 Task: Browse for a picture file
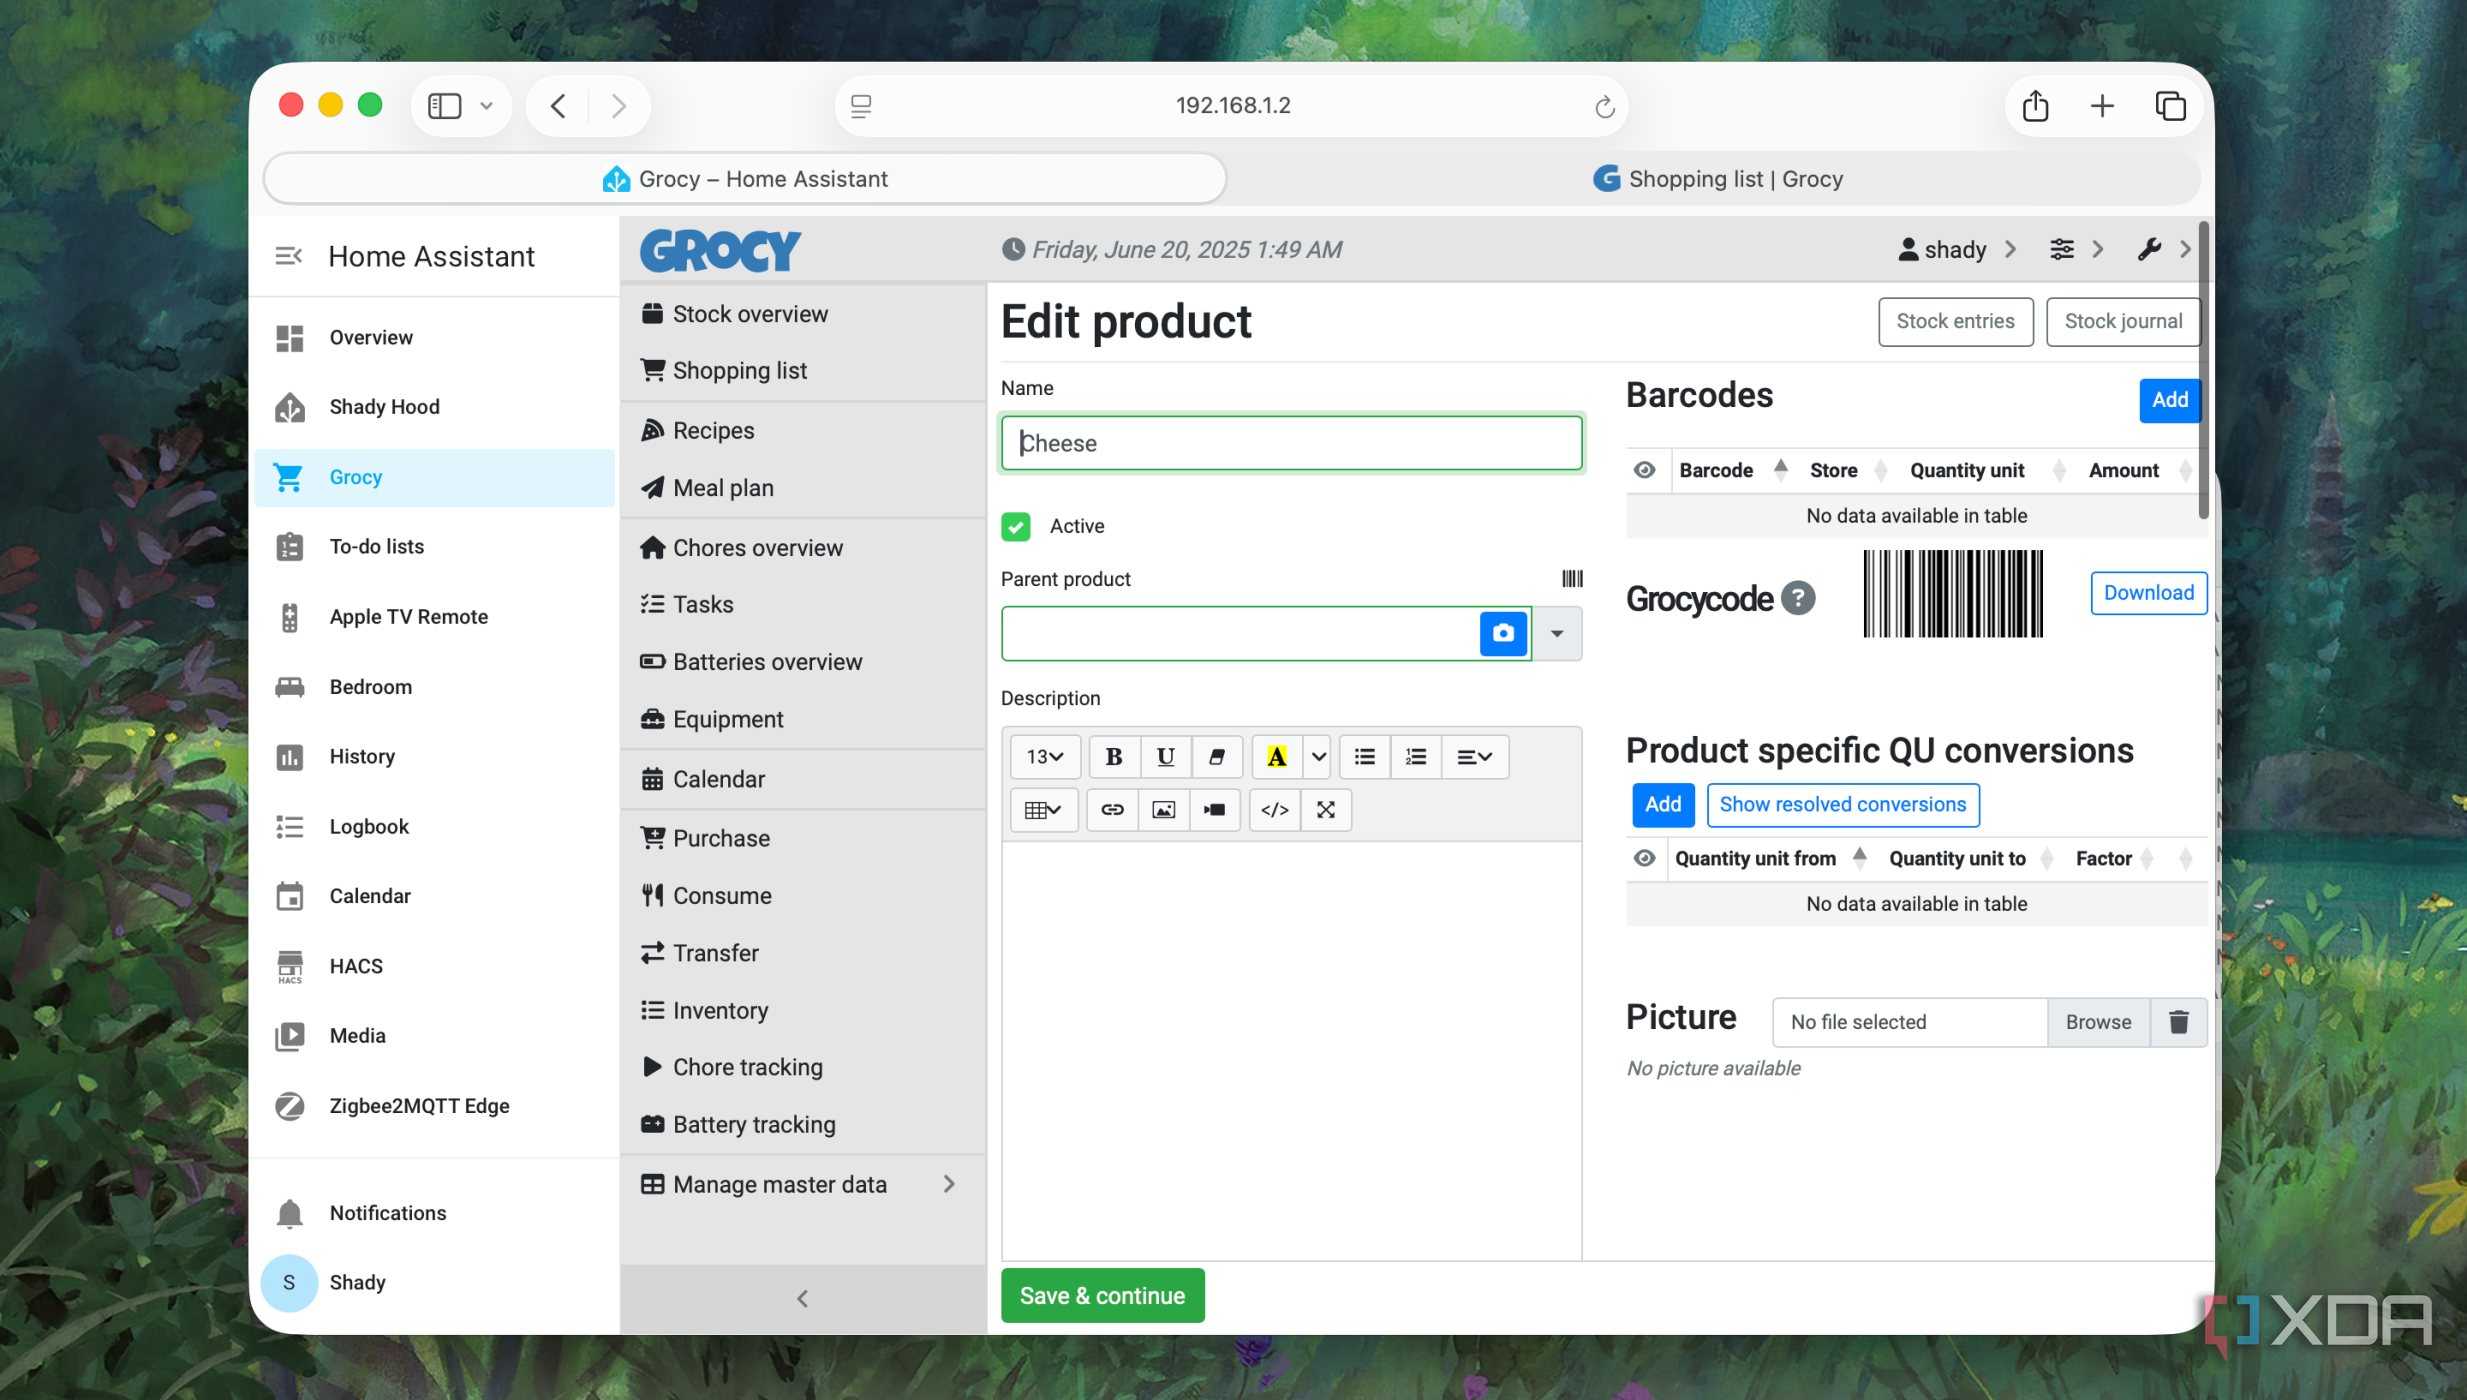tap(2098, 1022)
